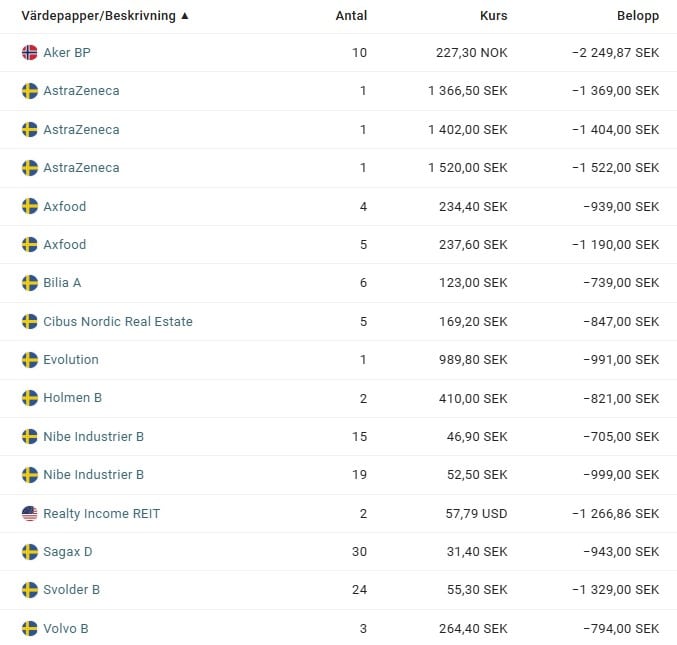Click the Swedish flag icon beside Holmen B
677x645 pixels.
coord(30,398)
